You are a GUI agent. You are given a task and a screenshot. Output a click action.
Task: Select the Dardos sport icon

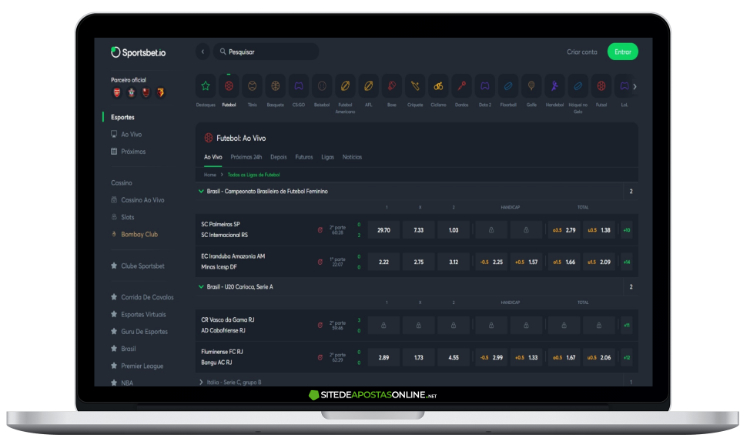click(x=462, y=87)
